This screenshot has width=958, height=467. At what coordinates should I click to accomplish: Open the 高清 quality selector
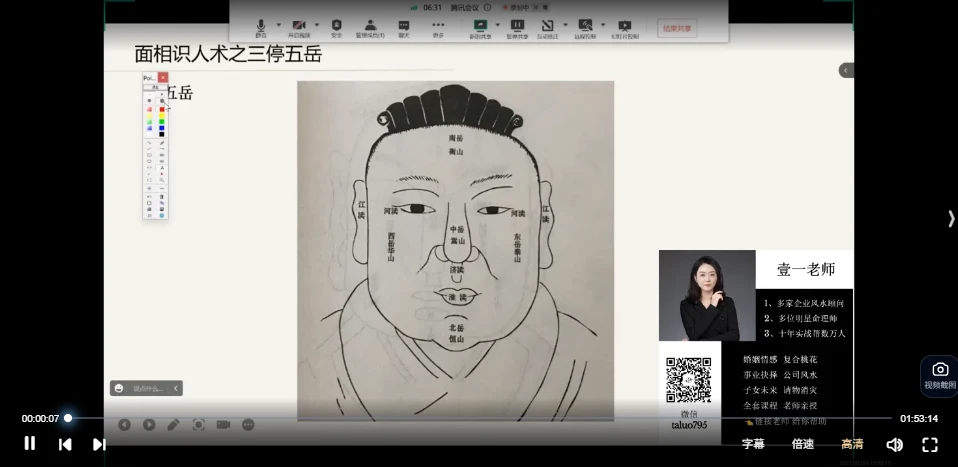(852, 444)
